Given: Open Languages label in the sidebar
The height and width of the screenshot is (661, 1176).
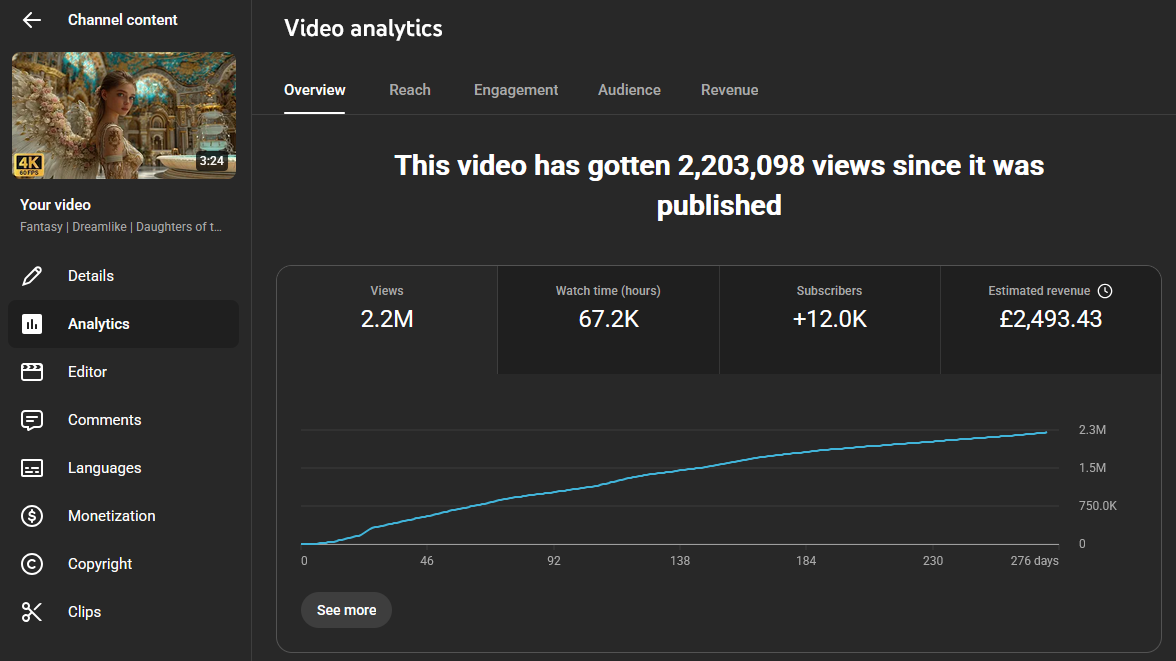Looking at the screenshot, I should [x=104, y=468].
